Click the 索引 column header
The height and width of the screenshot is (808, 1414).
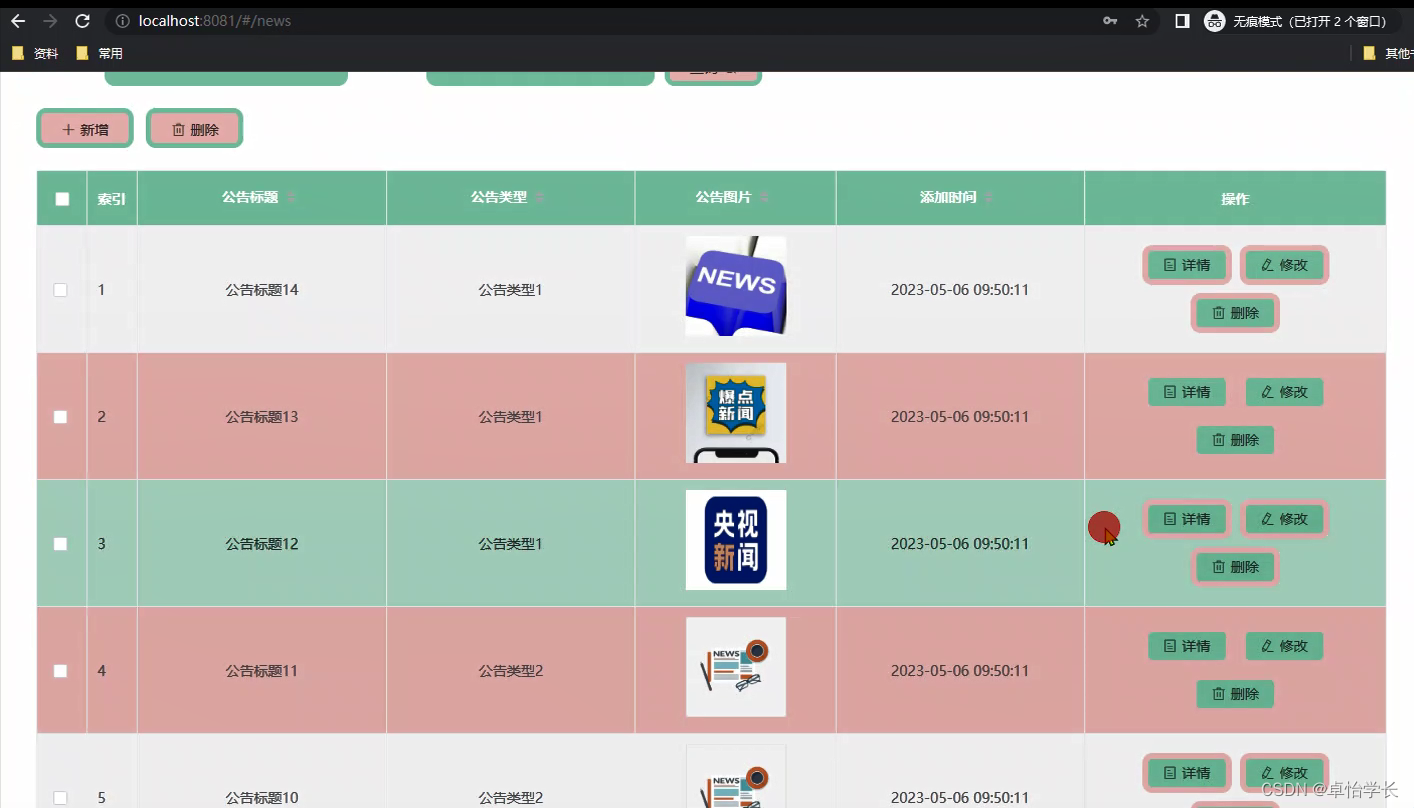pos(111,199)
